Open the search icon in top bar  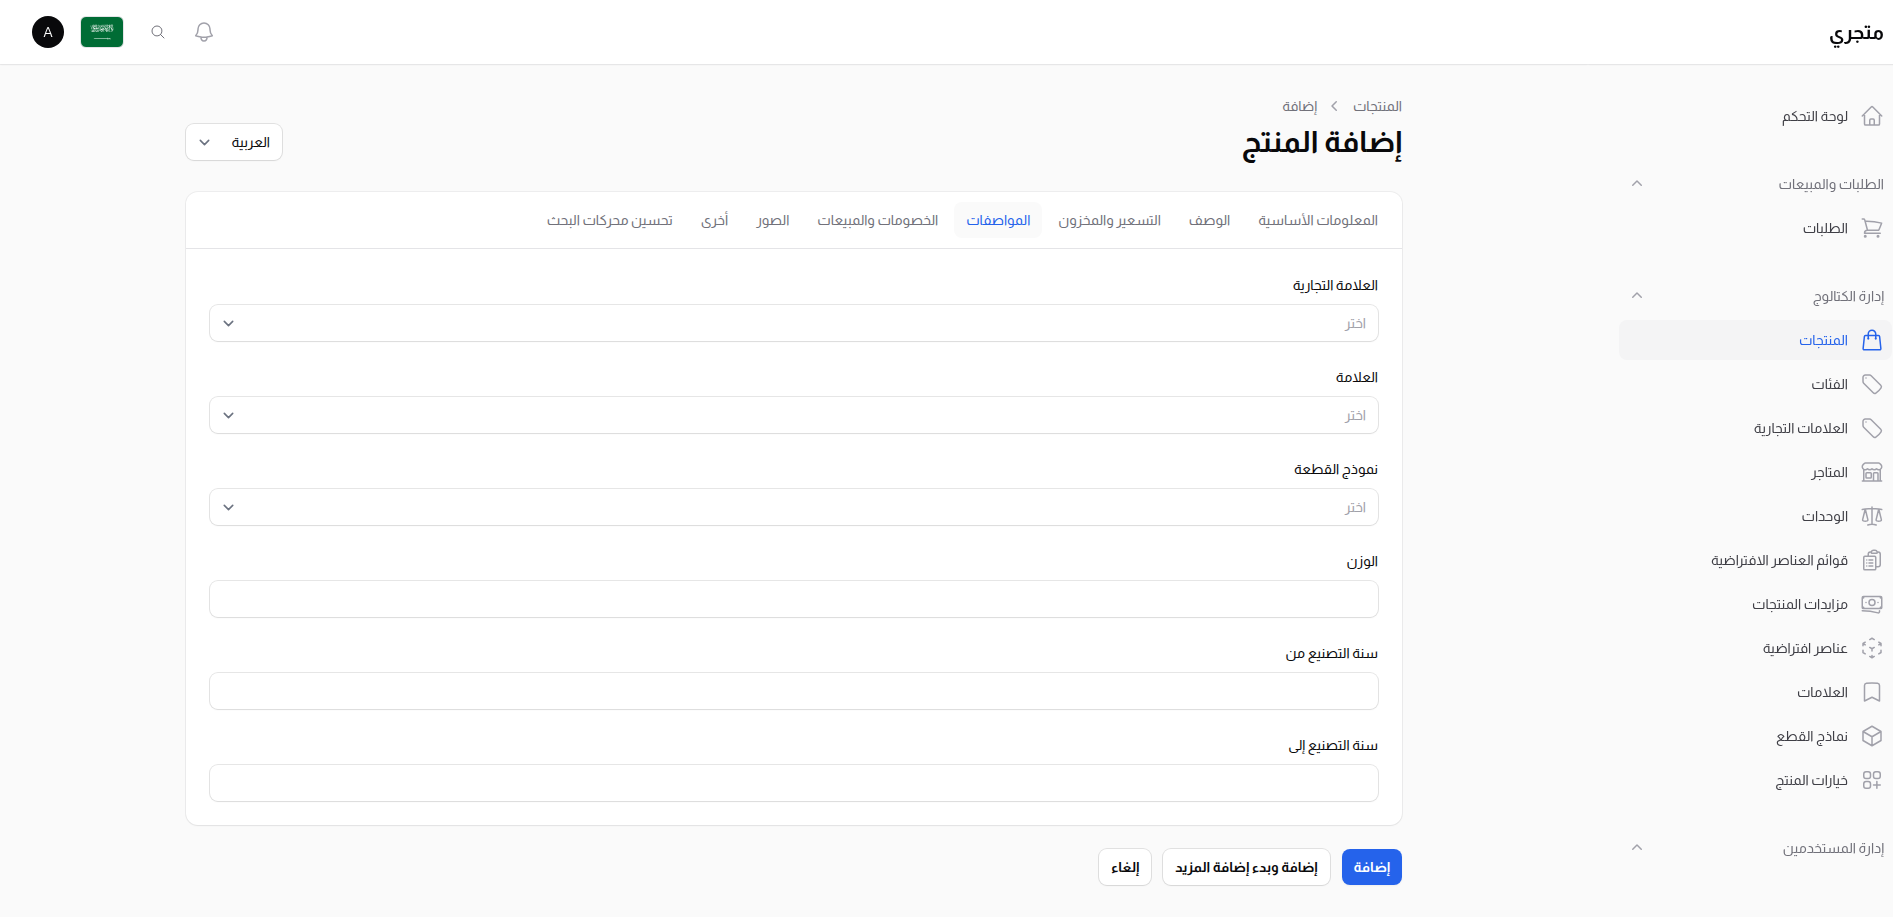click(x=157, y=31)
